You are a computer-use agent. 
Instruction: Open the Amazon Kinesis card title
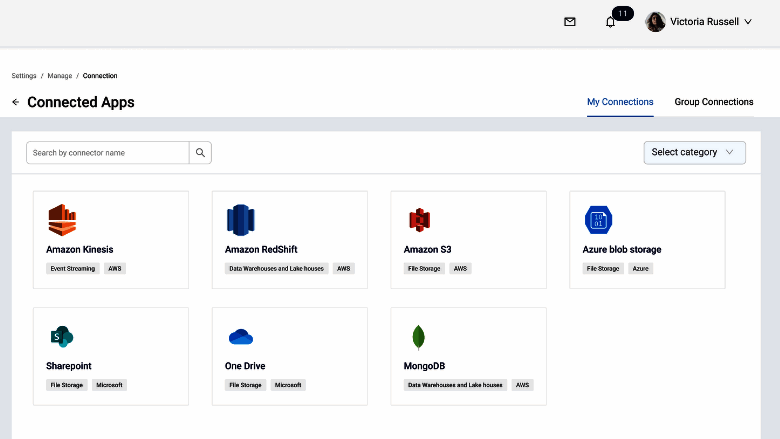80,250
